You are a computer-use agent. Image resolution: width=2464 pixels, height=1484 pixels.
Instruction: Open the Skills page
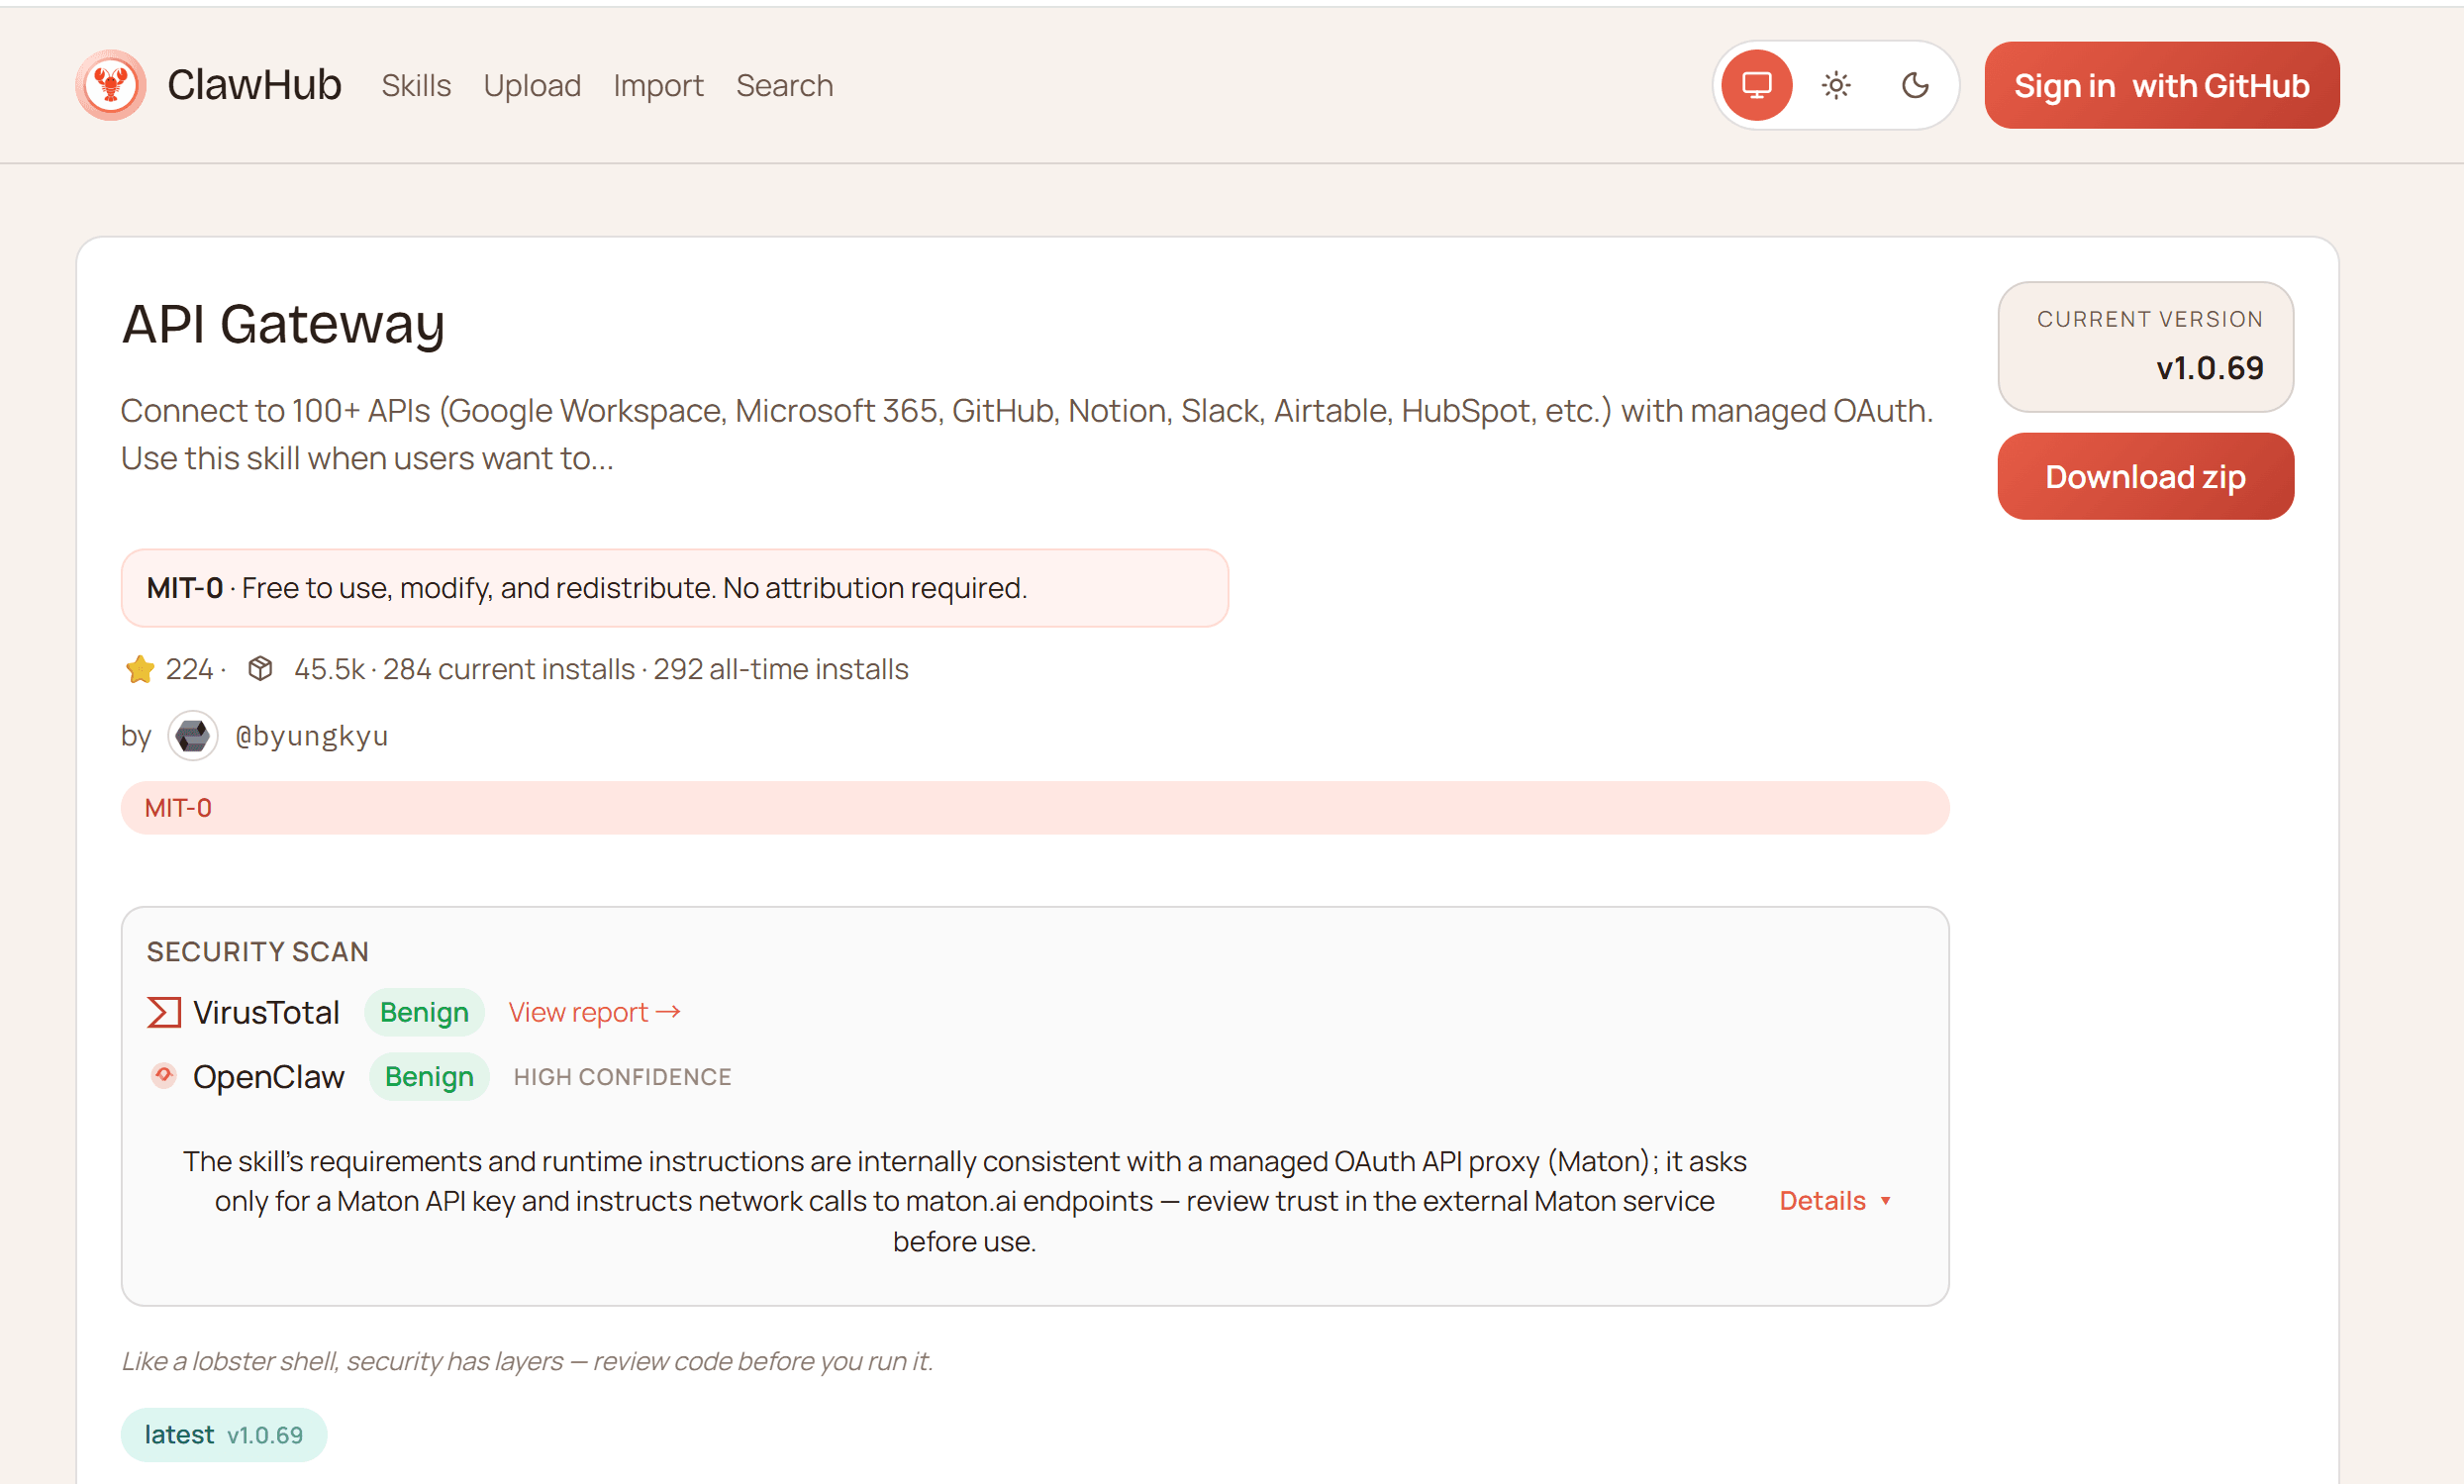416,85
